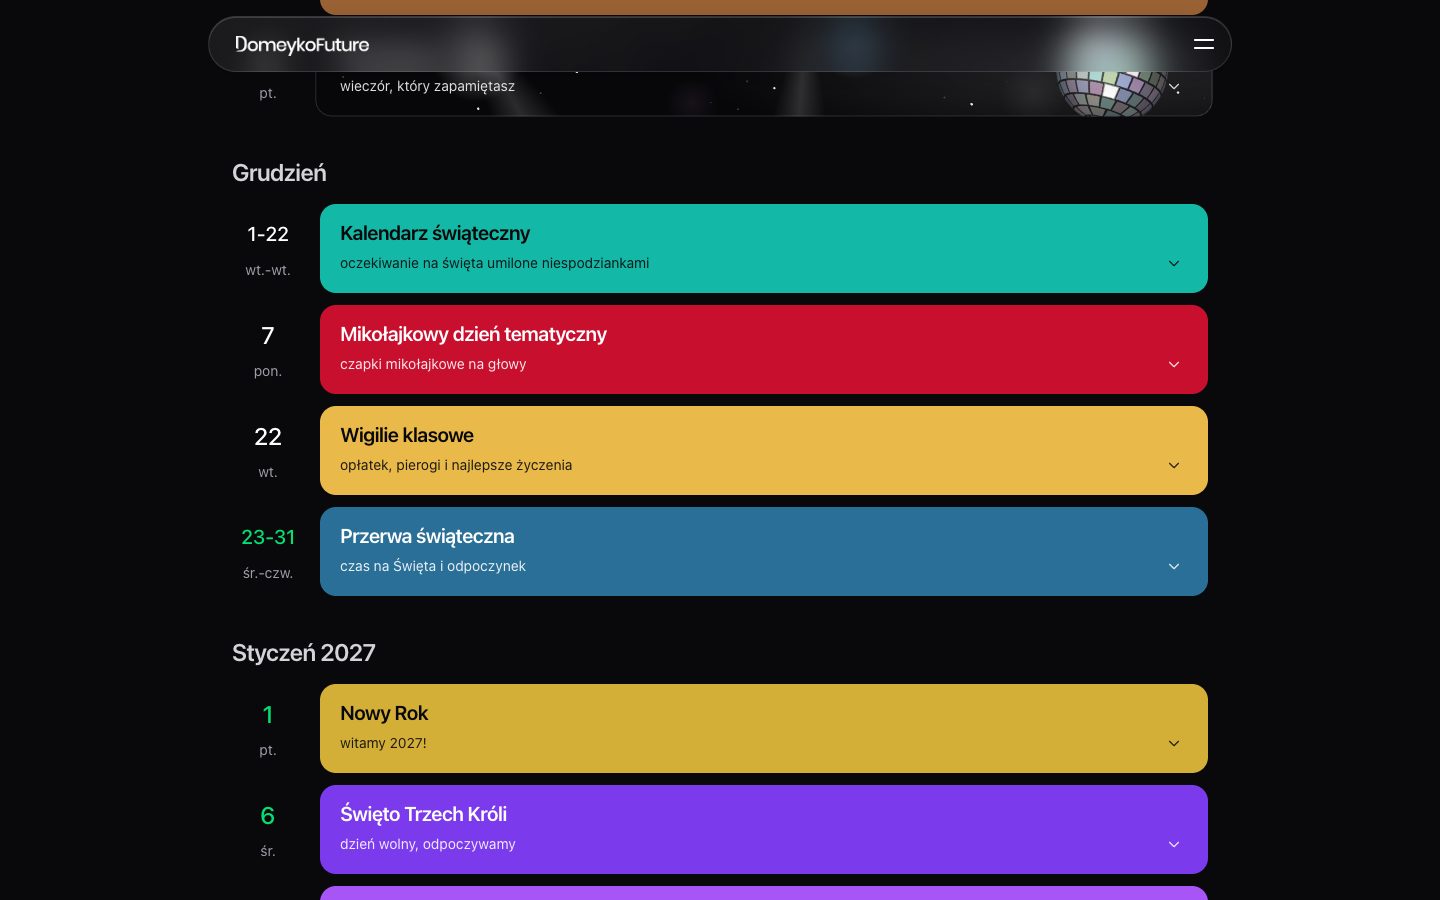1440x900 pixels.
Task: Open the Mikołajkowy dzień tematyczny event title
Action: pyautogui.click(x=473, y=334)
